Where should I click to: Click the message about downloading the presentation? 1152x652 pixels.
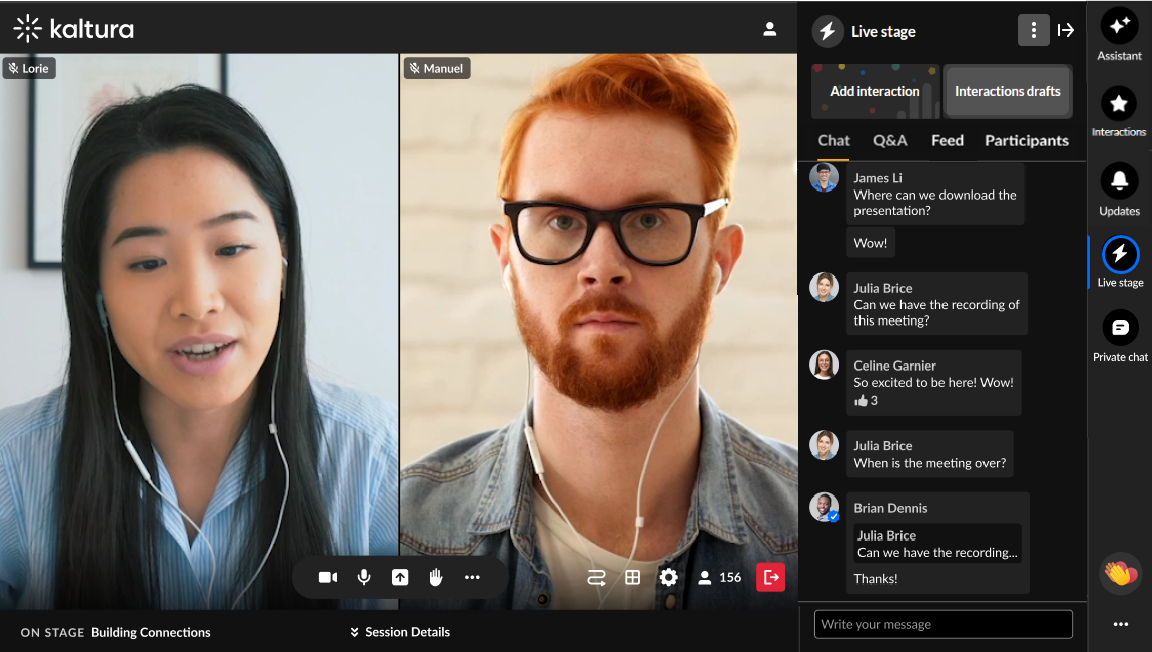point(935,194)
